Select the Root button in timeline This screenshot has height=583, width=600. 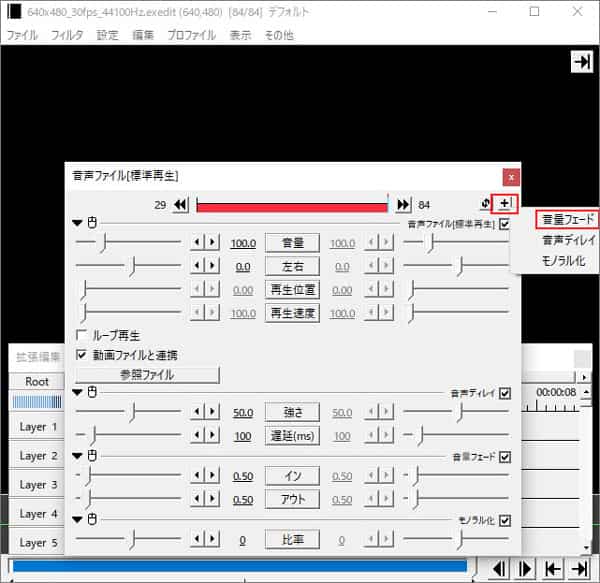[x=37, y=381]
